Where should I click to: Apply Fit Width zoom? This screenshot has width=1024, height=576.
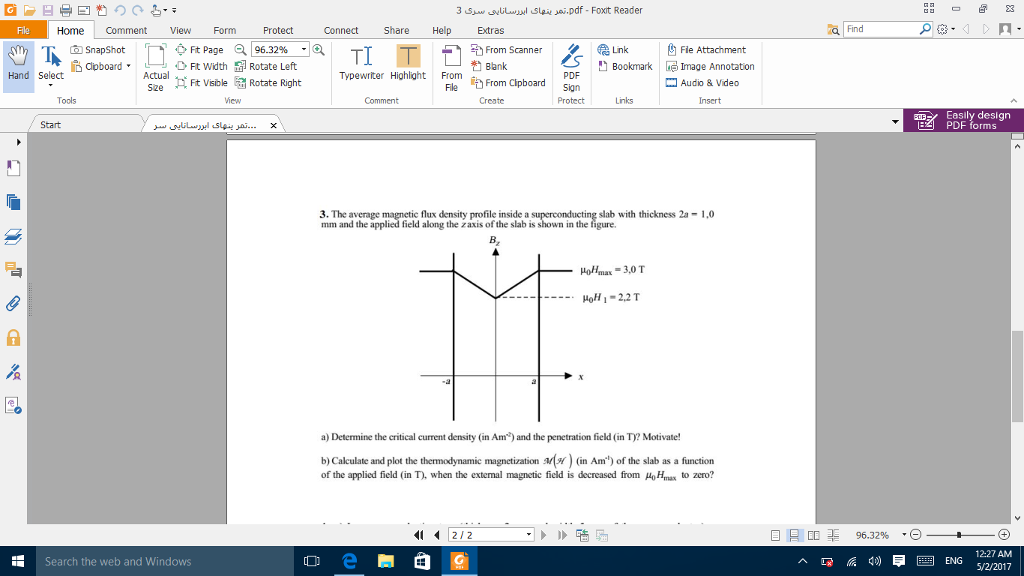[202, 66]
